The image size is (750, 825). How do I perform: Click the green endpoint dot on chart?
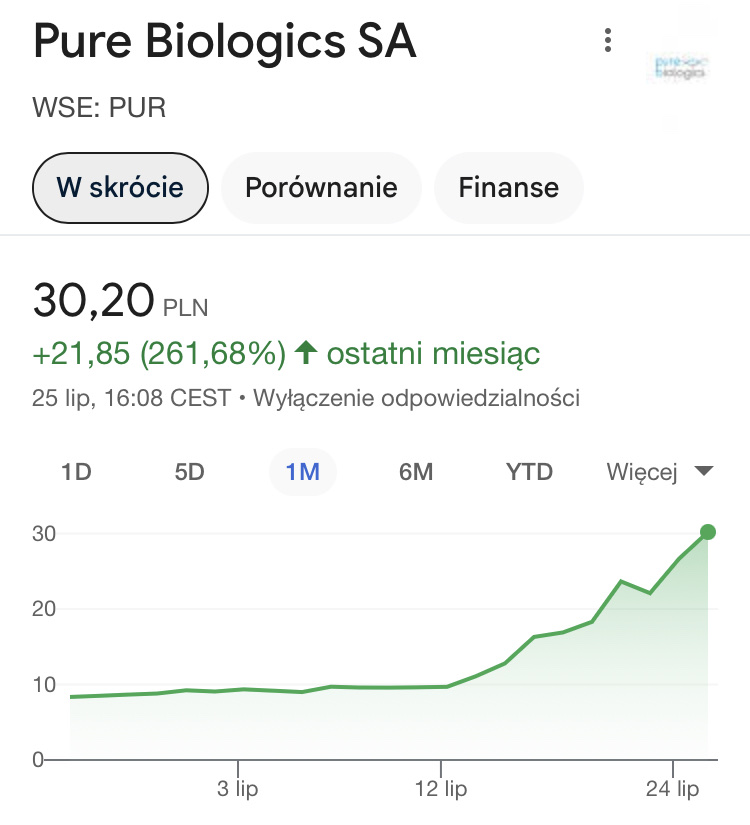pos(707,532)
